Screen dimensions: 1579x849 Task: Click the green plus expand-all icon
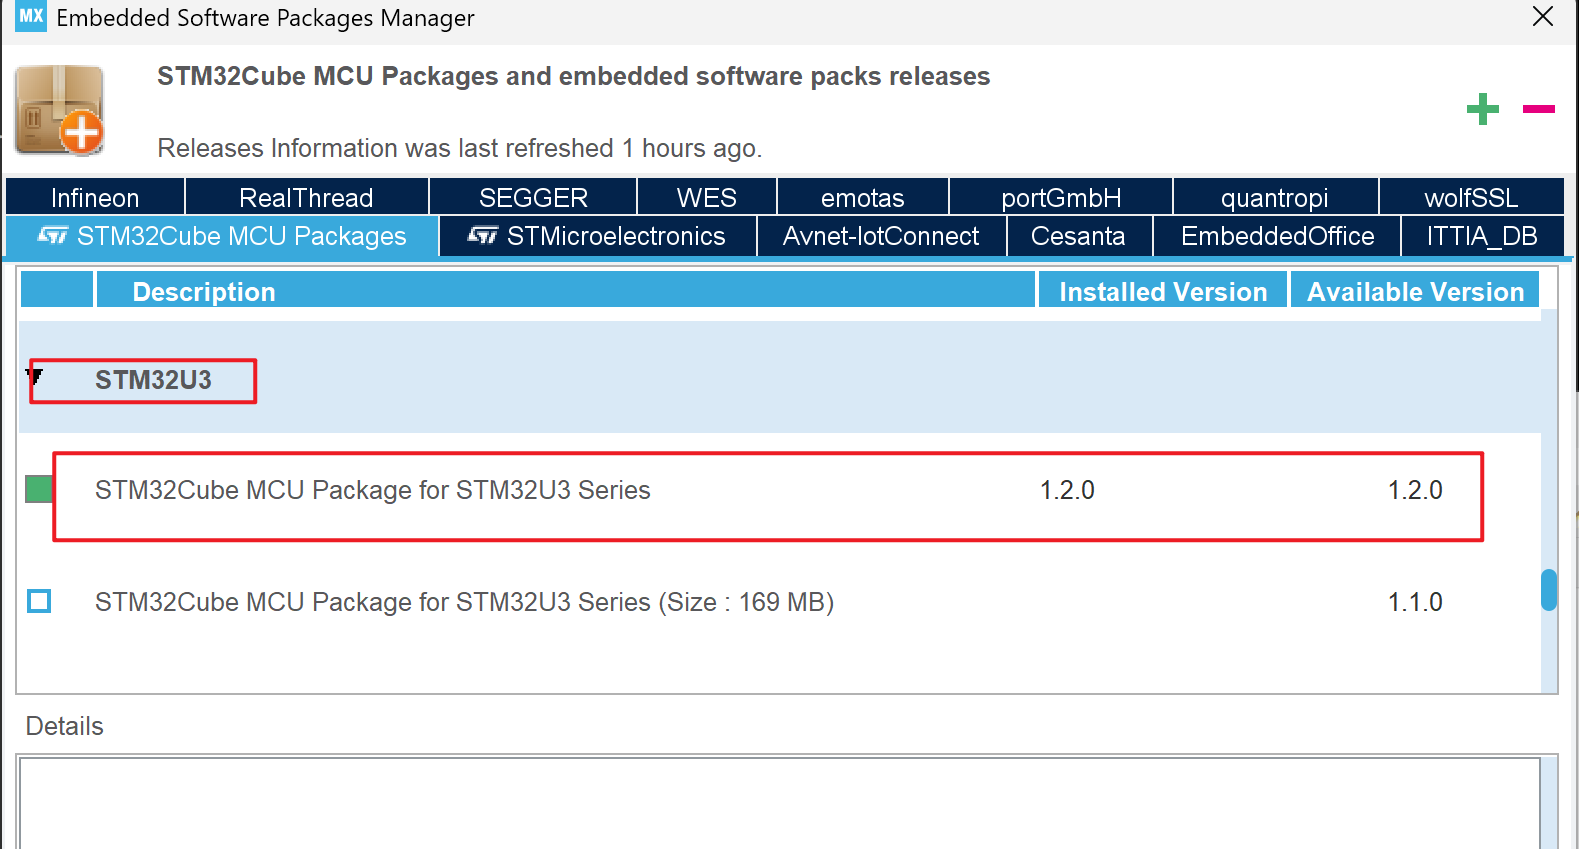tap(1483, 109)
